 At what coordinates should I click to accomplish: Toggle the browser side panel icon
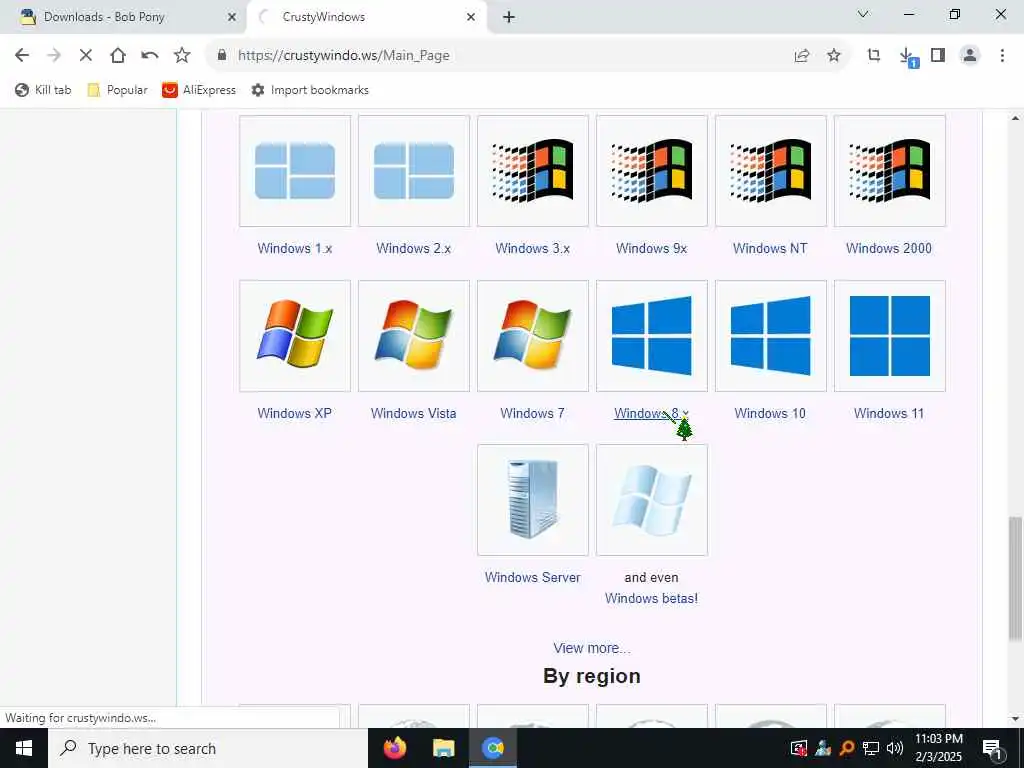pos(938,56)
